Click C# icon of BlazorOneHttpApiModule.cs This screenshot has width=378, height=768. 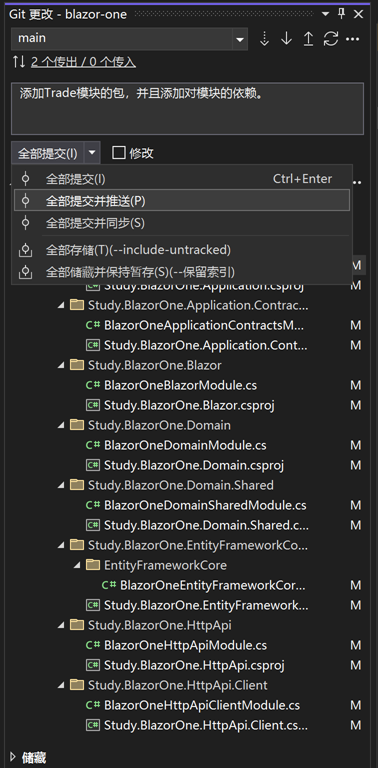[x=93, y=646]
